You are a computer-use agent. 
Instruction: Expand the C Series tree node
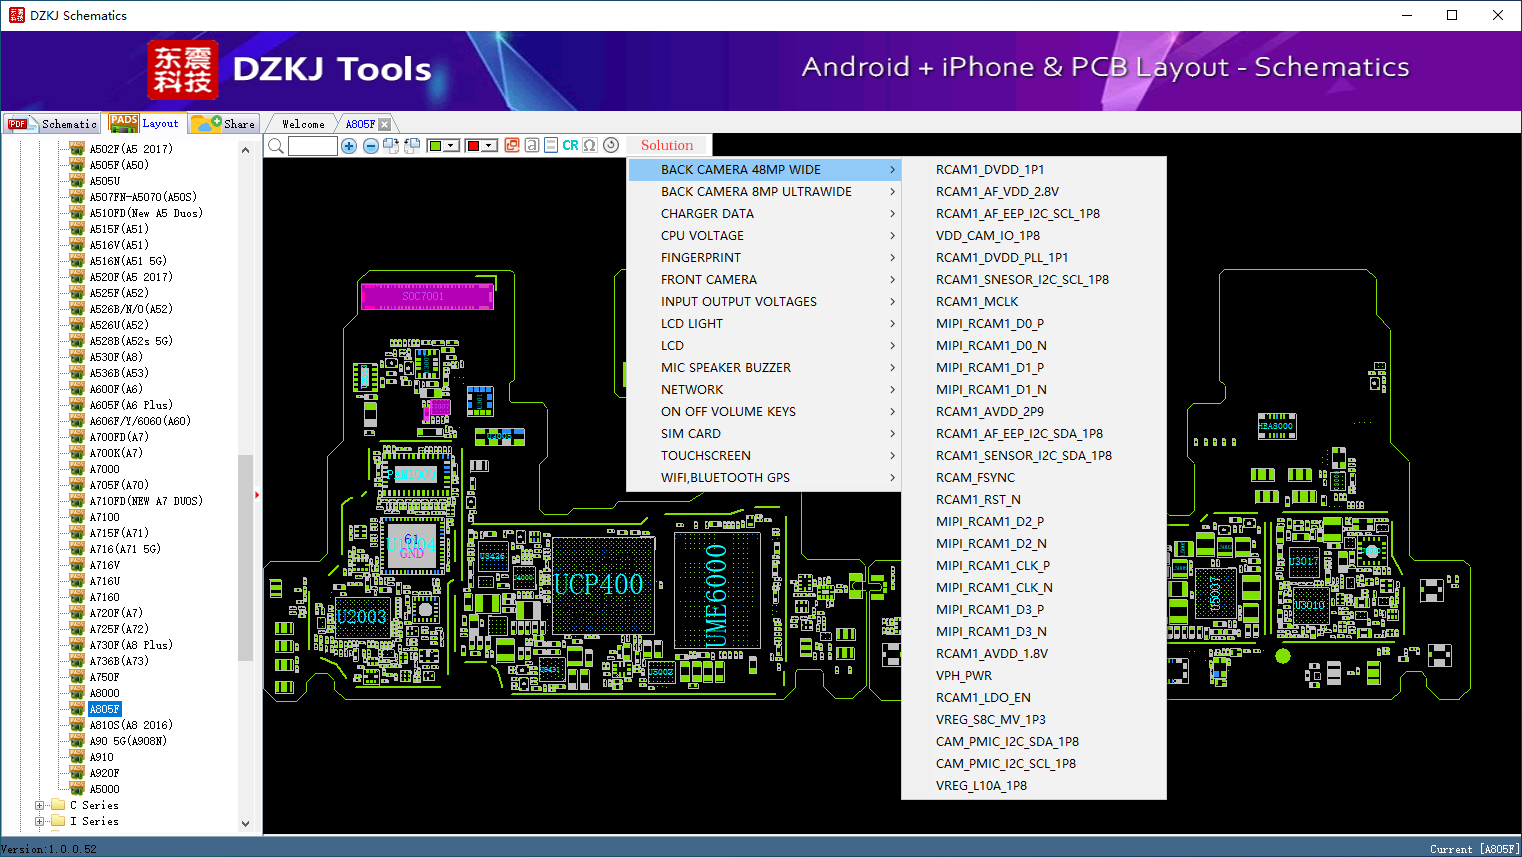pos(39,805)
